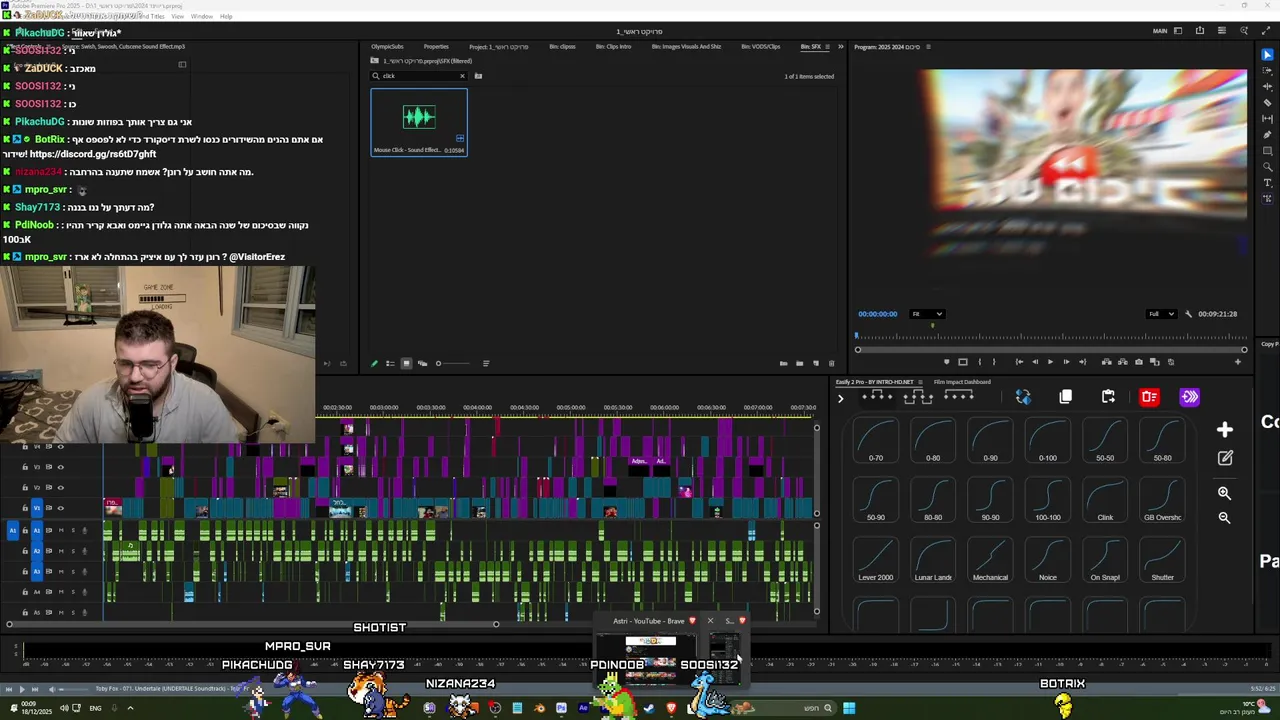Toggle V2 track output eye
The image size is (1280, 720).
(60, 487)
